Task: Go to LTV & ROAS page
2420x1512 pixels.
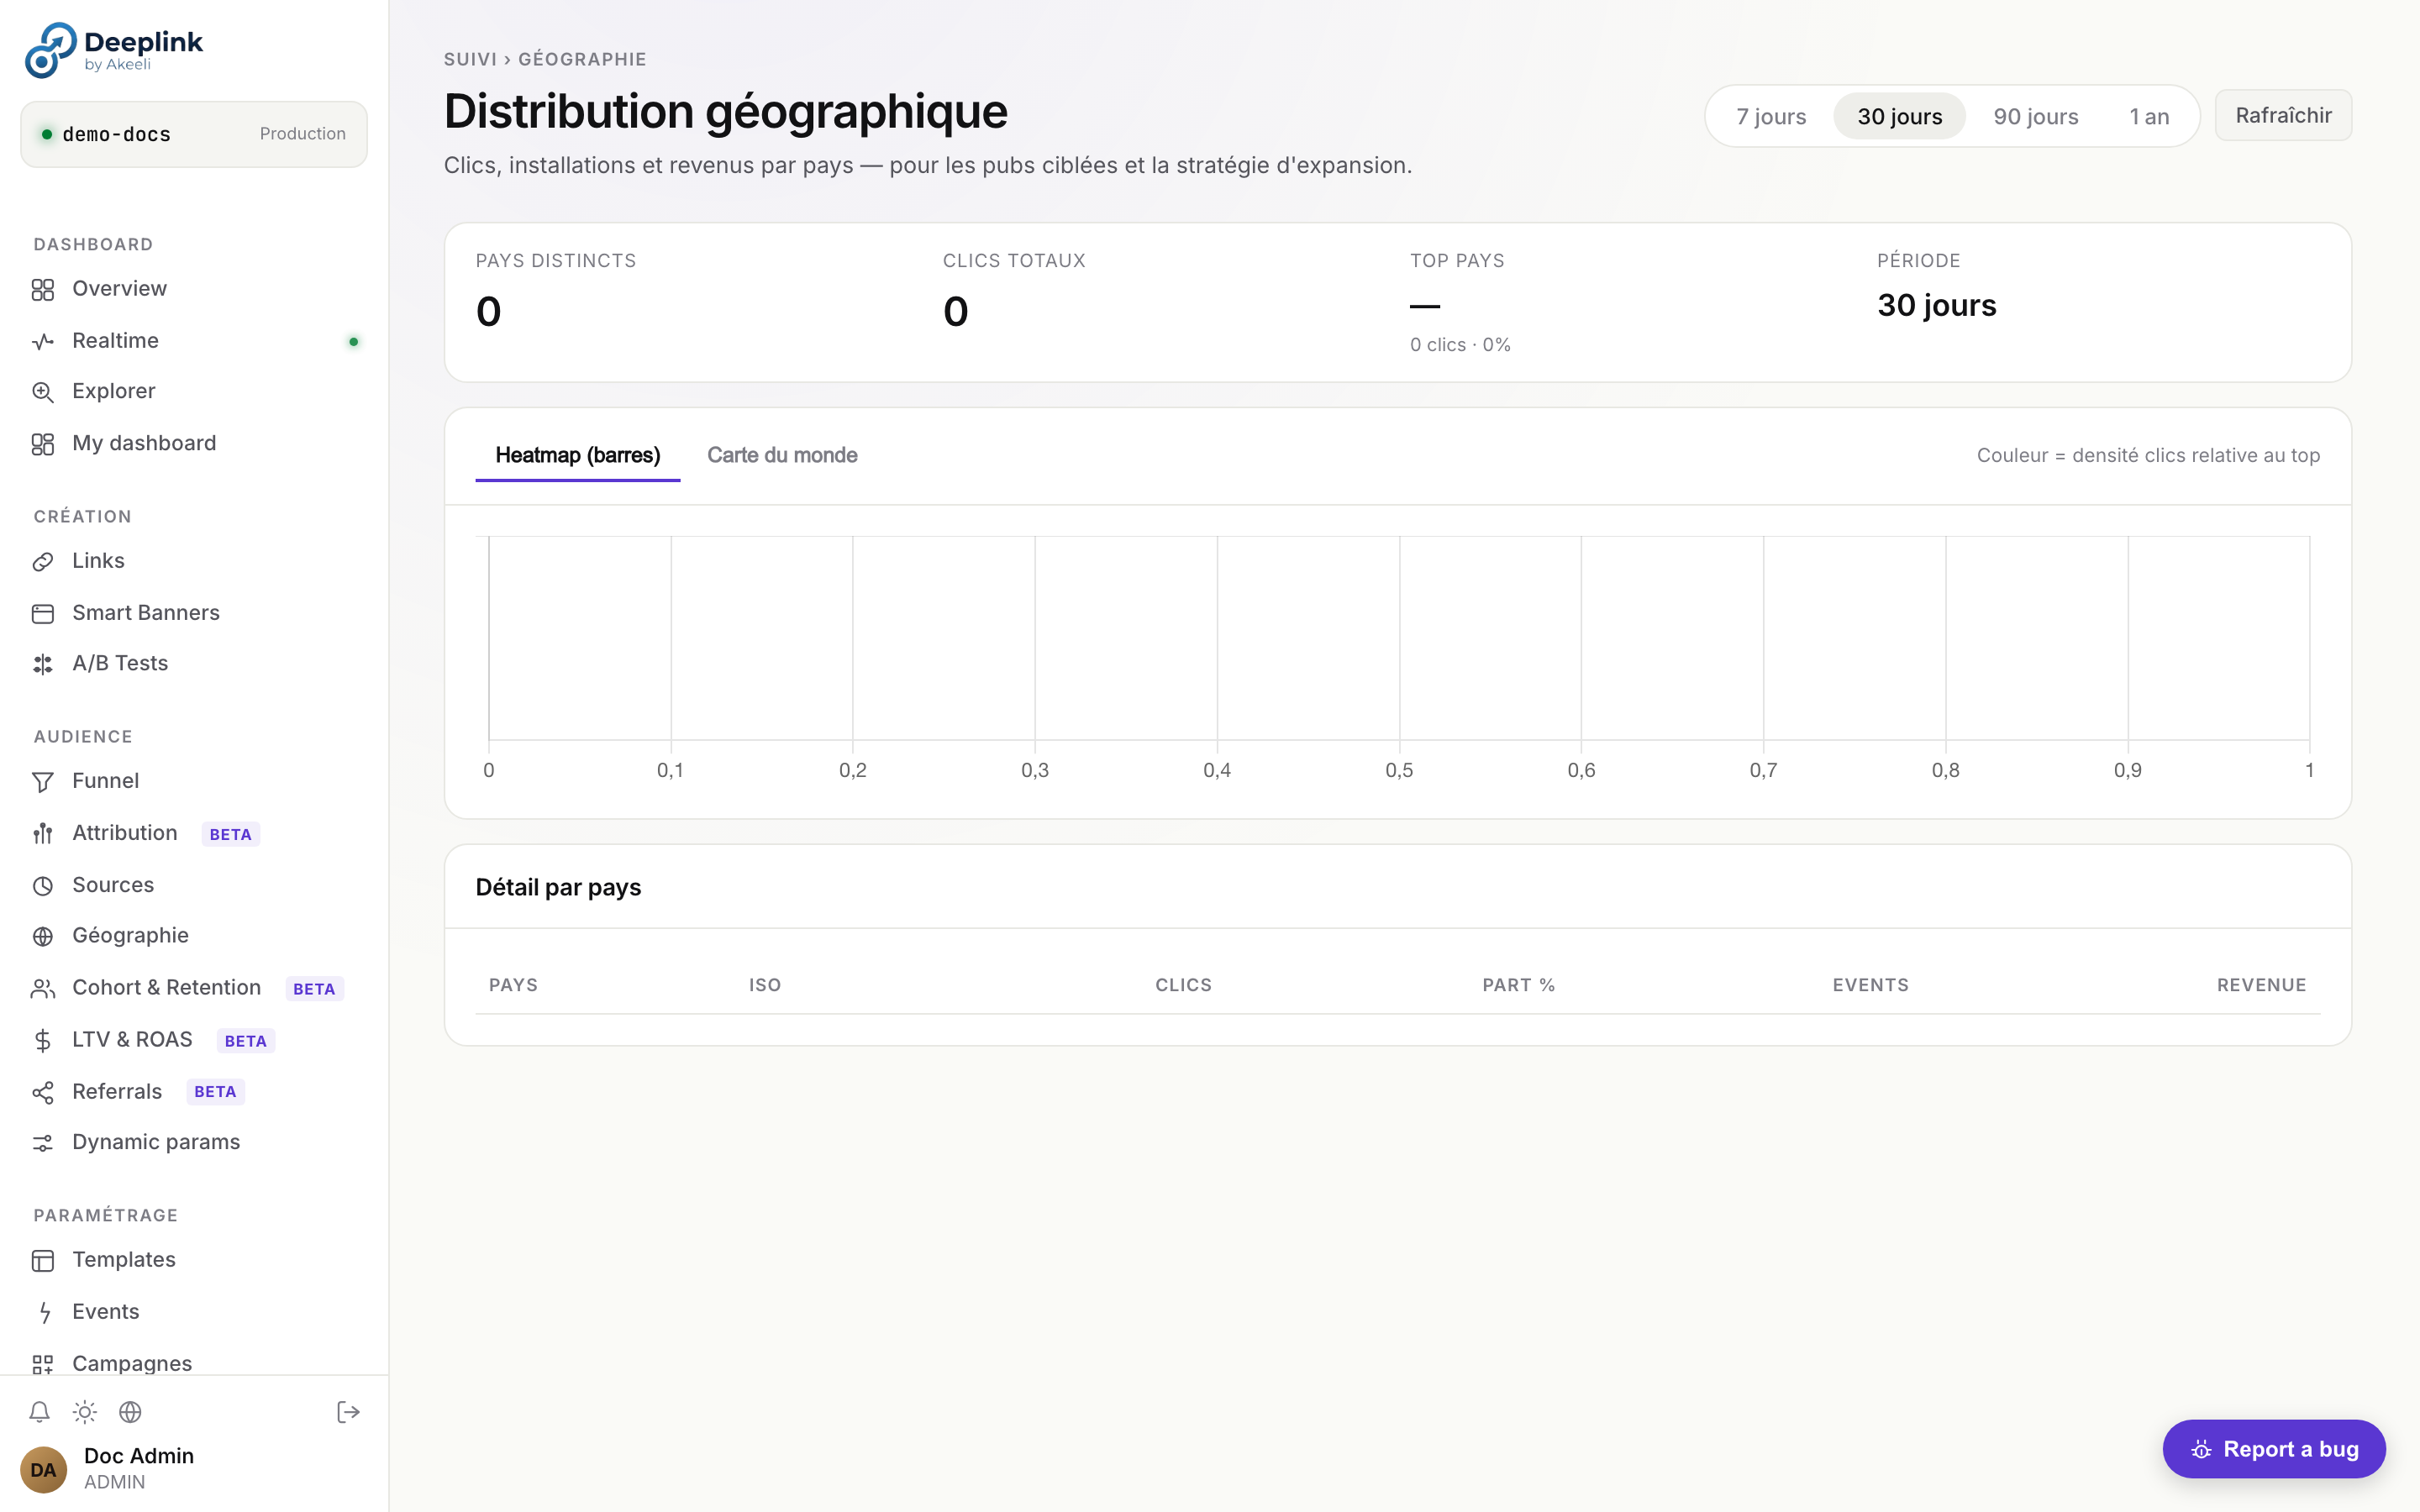Action: pyautogui.click(x=194, y=1040)
